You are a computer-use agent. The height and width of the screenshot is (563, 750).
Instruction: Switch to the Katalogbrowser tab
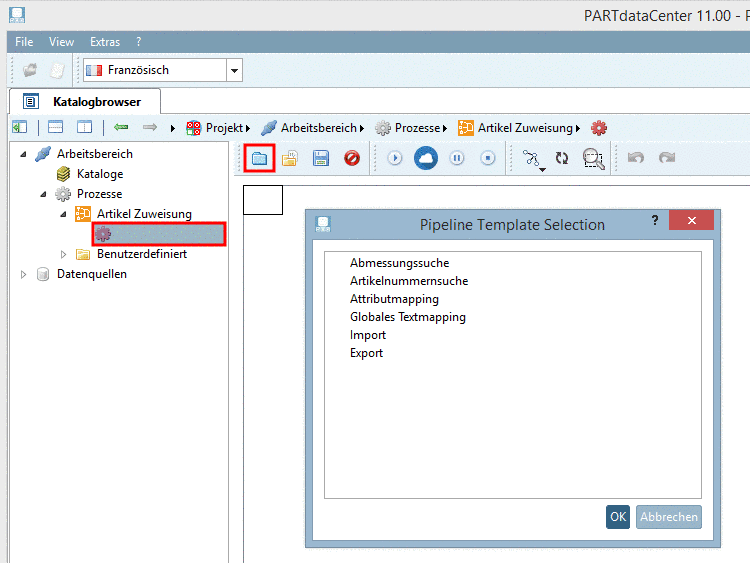[85, 101]
